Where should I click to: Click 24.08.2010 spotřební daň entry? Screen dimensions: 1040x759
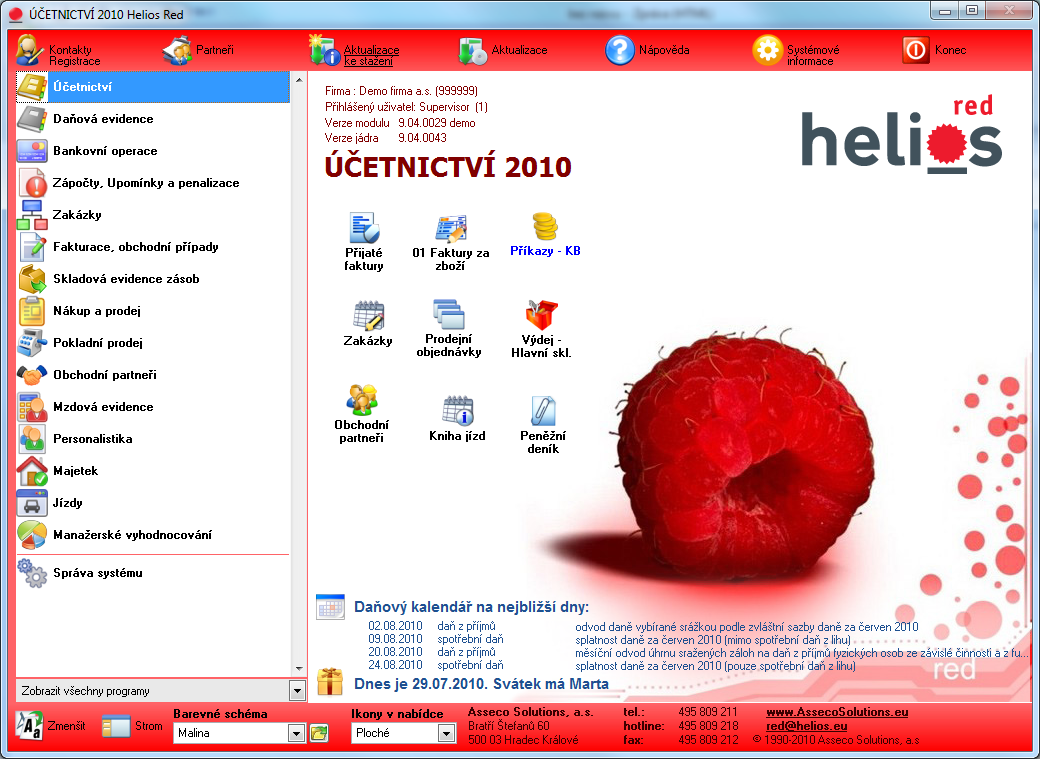point(612,665)
